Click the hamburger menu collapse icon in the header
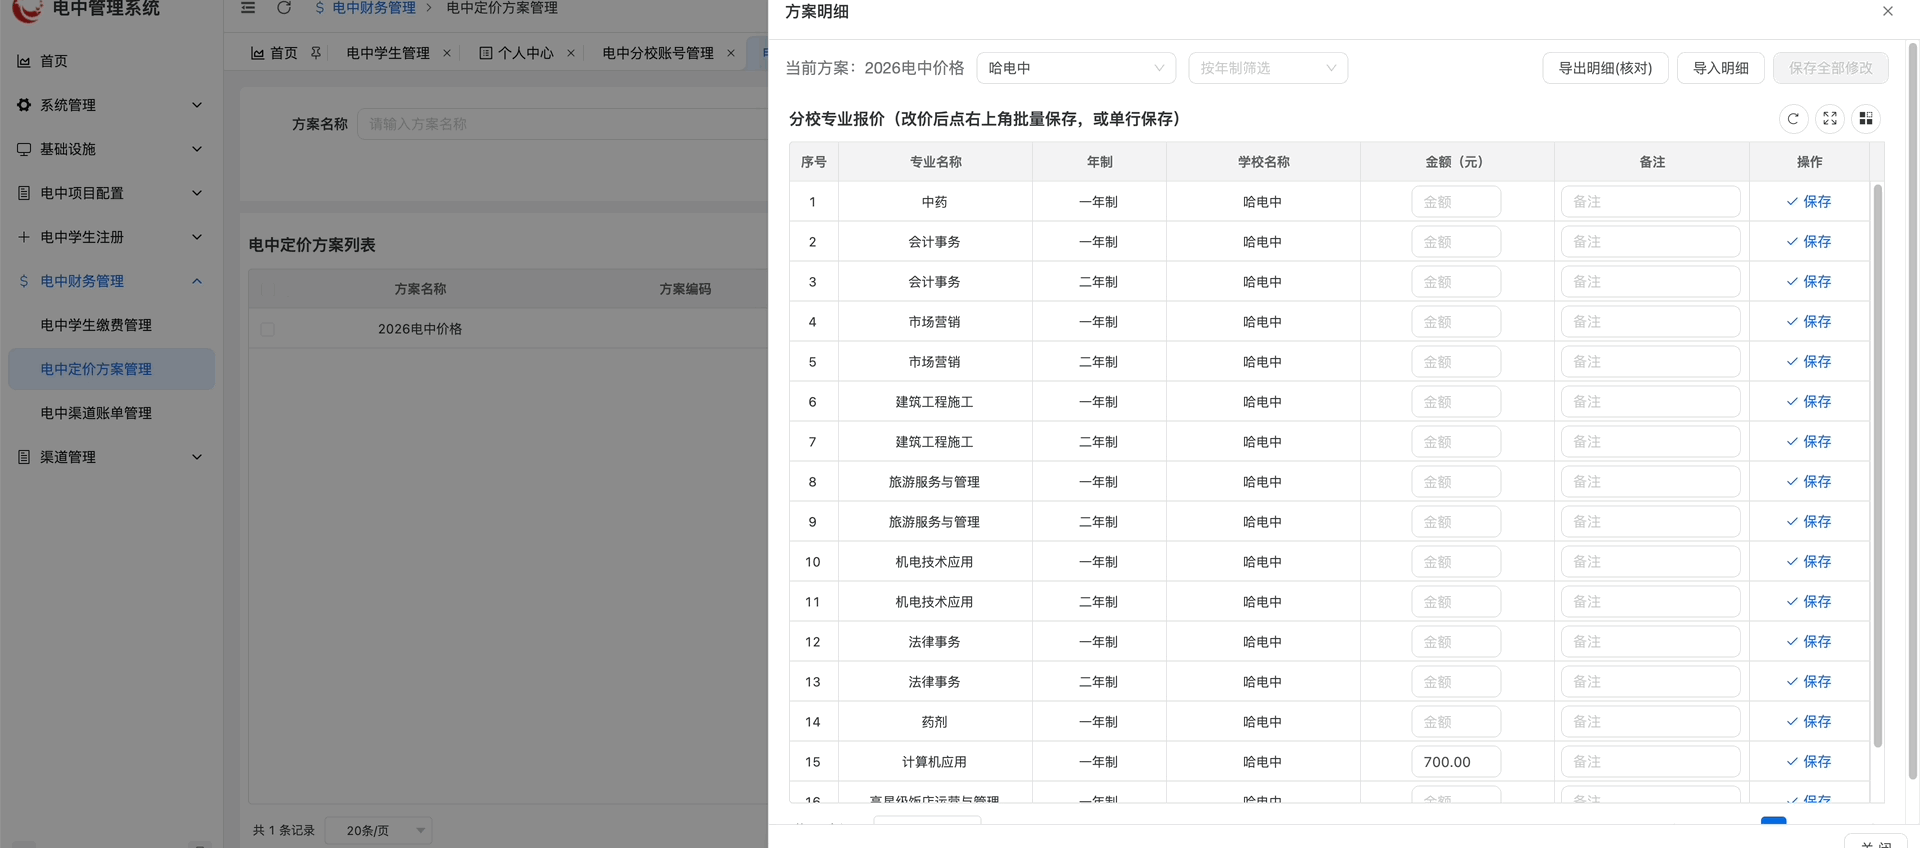This screenshot has height=848, width=1920. [248, 8]
